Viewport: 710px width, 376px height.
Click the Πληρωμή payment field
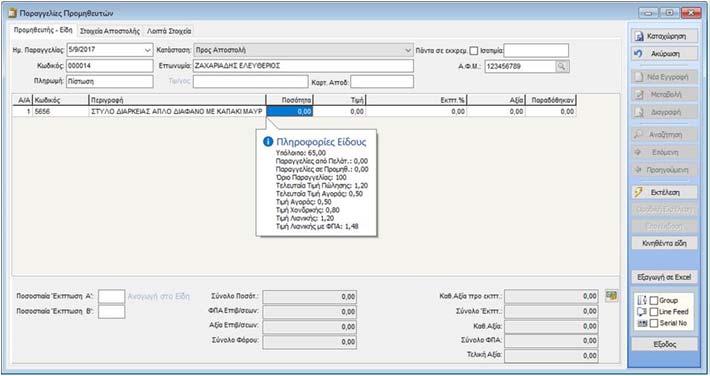tap(110, 82)
